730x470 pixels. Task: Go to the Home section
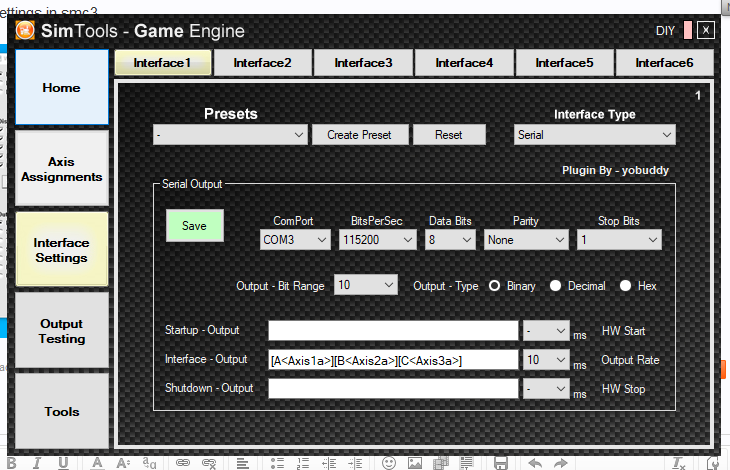click(x=62, y=87)
